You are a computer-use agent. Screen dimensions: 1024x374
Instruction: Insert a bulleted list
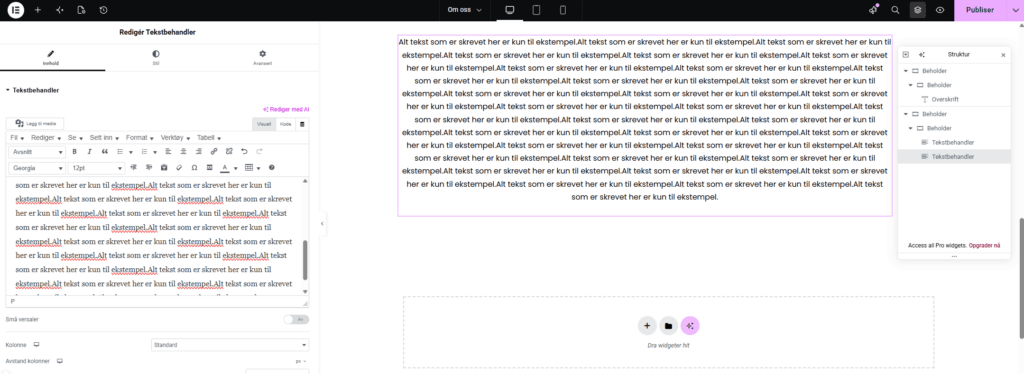click(120, 152)
